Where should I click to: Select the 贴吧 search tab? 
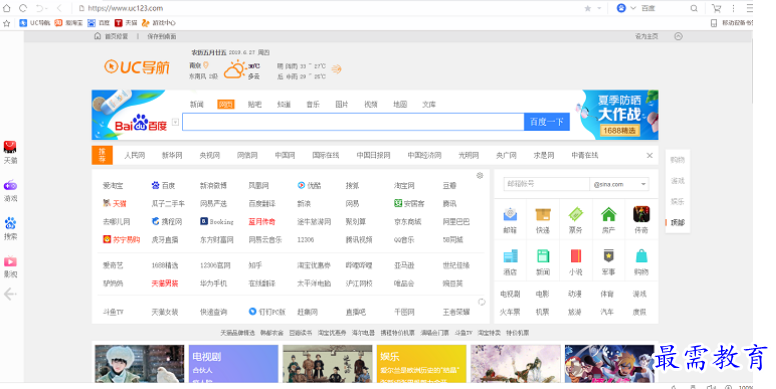(254, 104)
